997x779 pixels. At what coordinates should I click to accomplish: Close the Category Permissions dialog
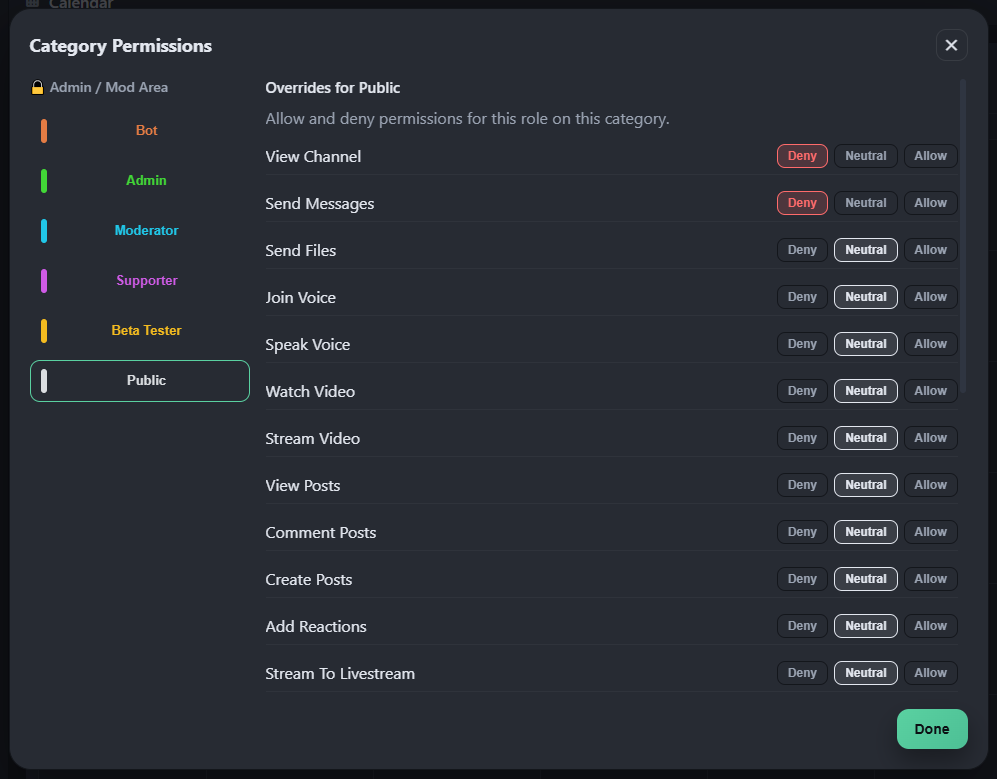tap(951, 45)
